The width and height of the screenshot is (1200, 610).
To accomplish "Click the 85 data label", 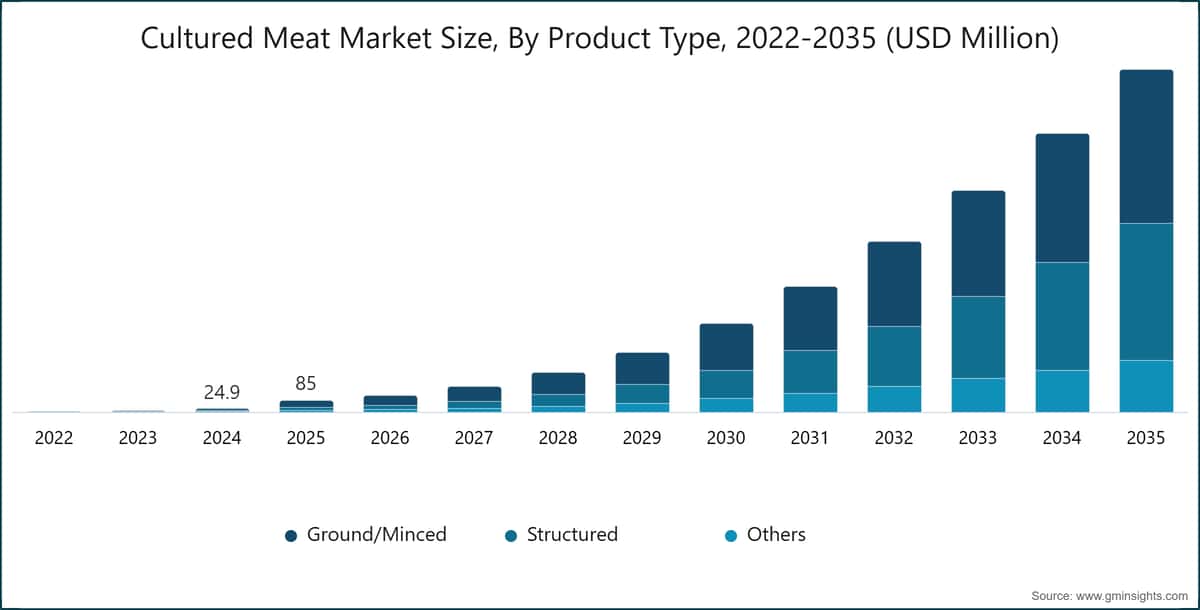I will tap(306, 384).
